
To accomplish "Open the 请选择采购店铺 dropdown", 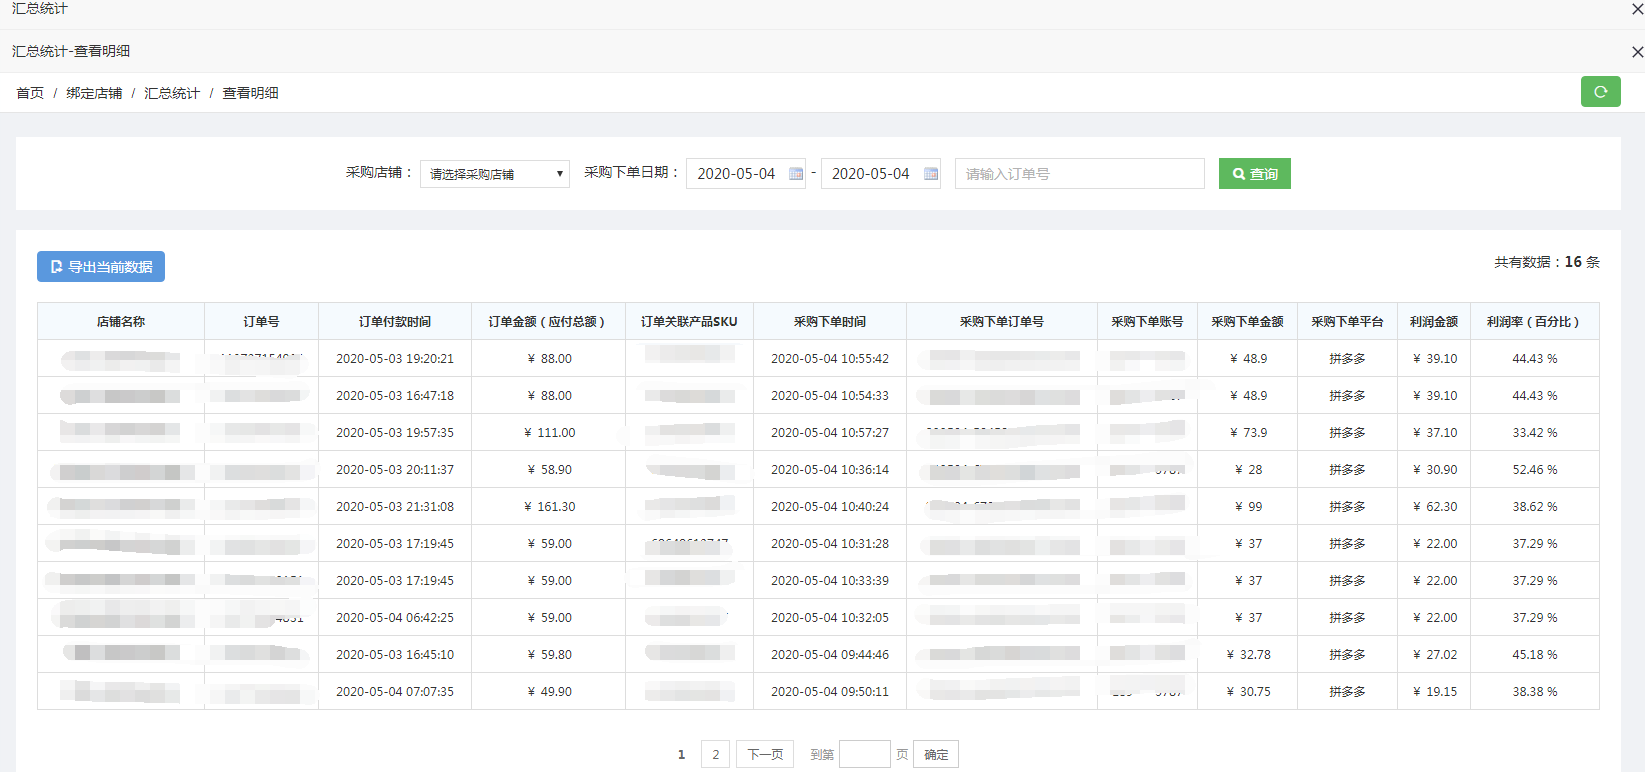I will pyautogui.click(x=495, y=174).
